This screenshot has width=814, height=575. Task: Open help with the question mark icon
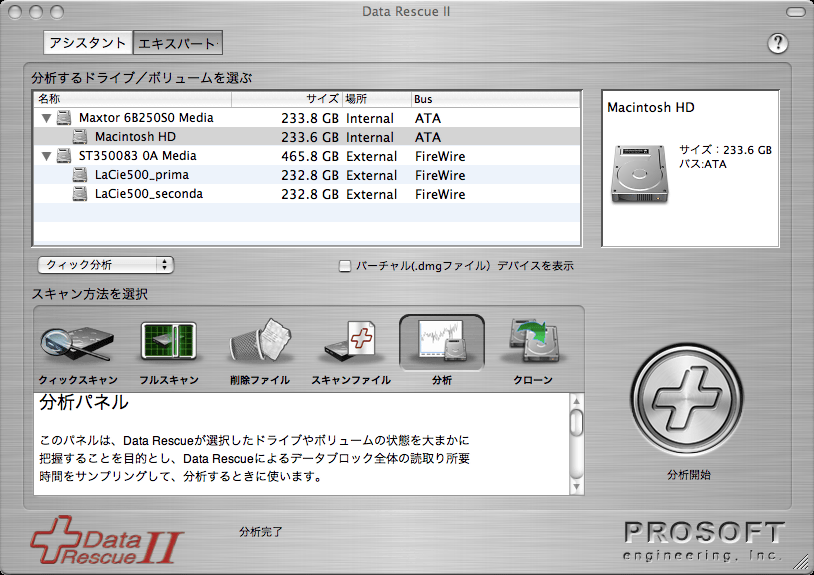[x=777, y=43]
